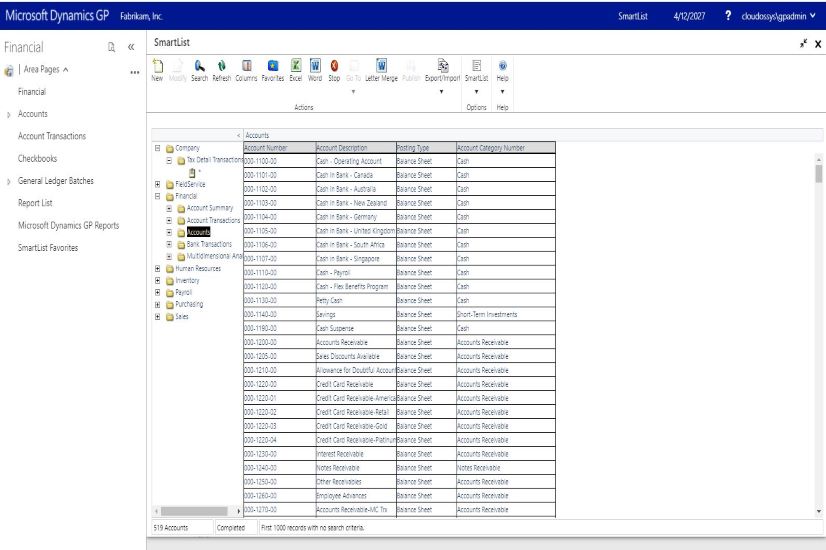Select Short-Term Investments category cell

click(506, 315)
